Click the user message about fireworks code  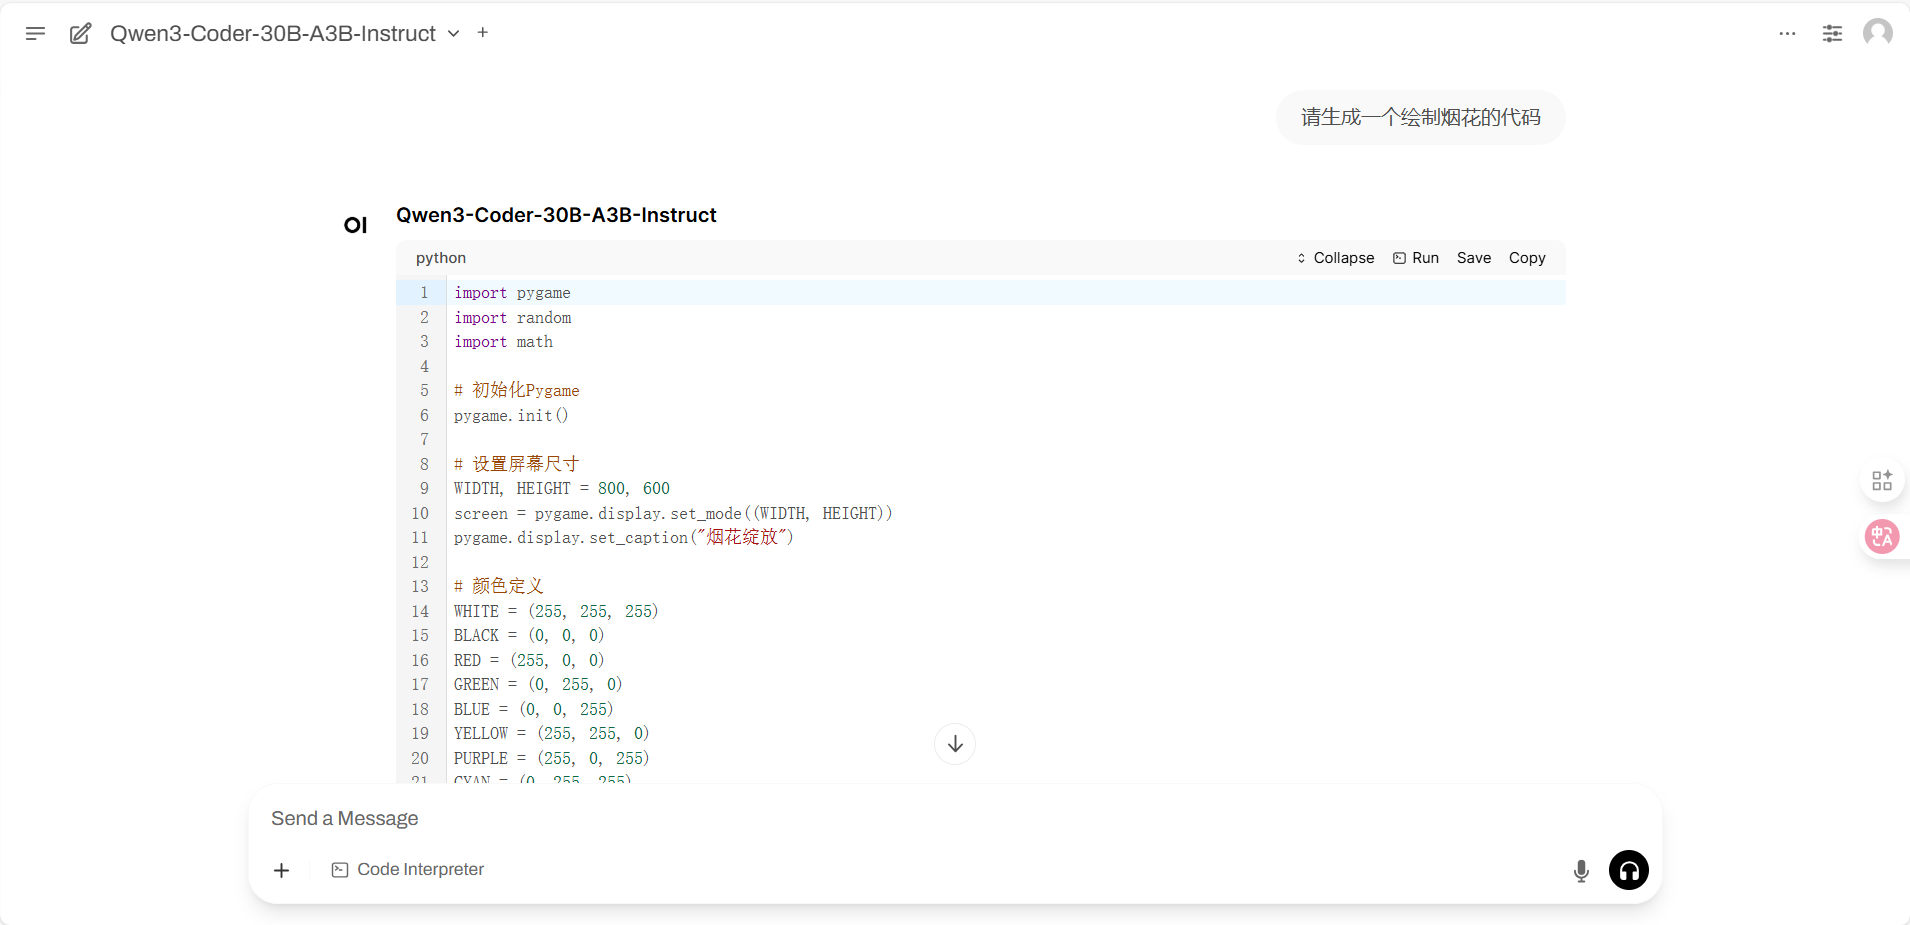point(1420,118)
